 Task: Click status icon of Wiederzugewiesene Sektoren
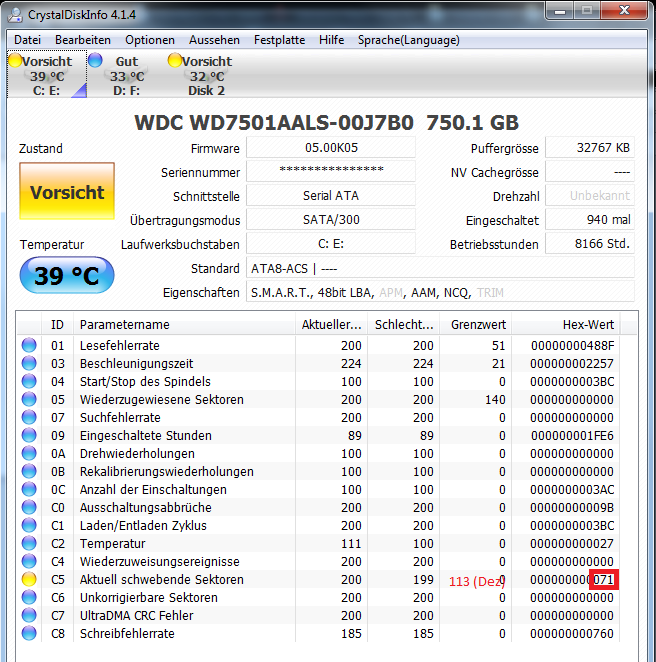click(29, 399)
